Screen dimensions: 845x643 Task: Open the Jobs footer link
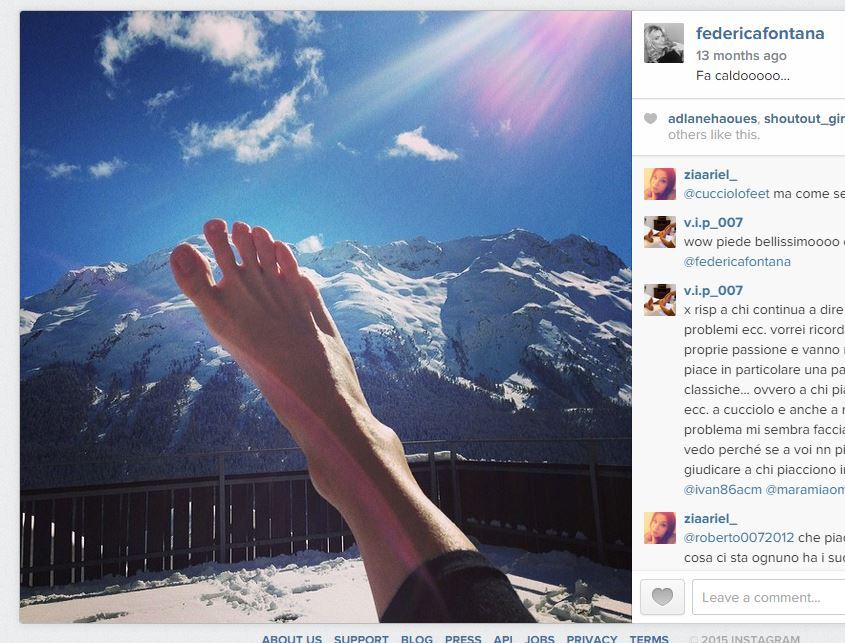(539, 638)
